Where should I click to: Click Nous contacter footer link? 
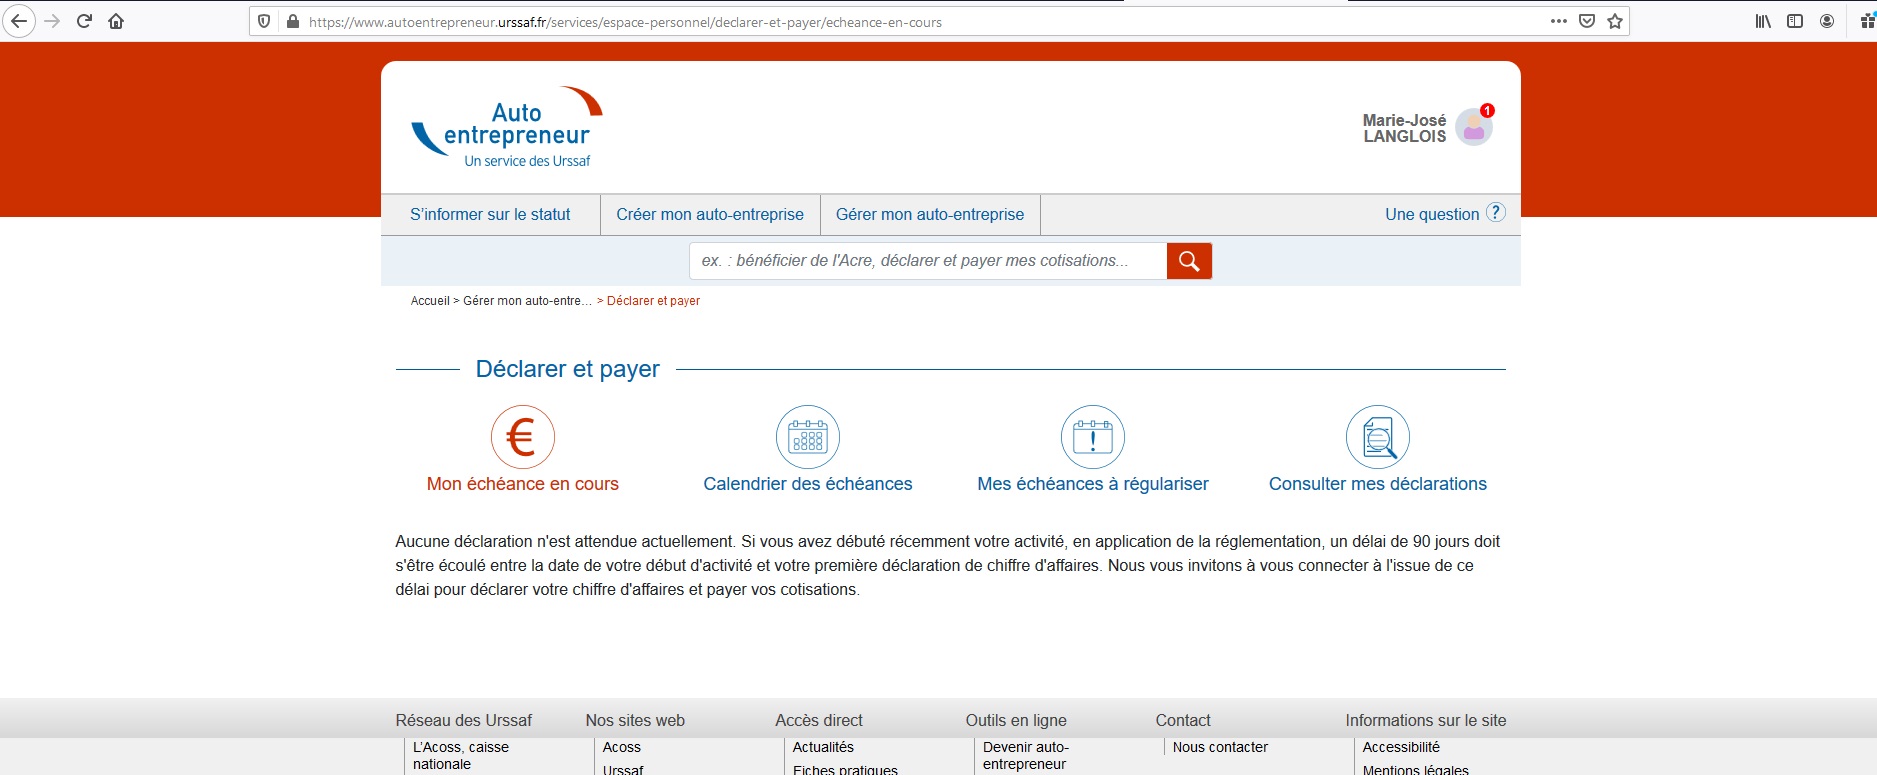coord(1220,747)
